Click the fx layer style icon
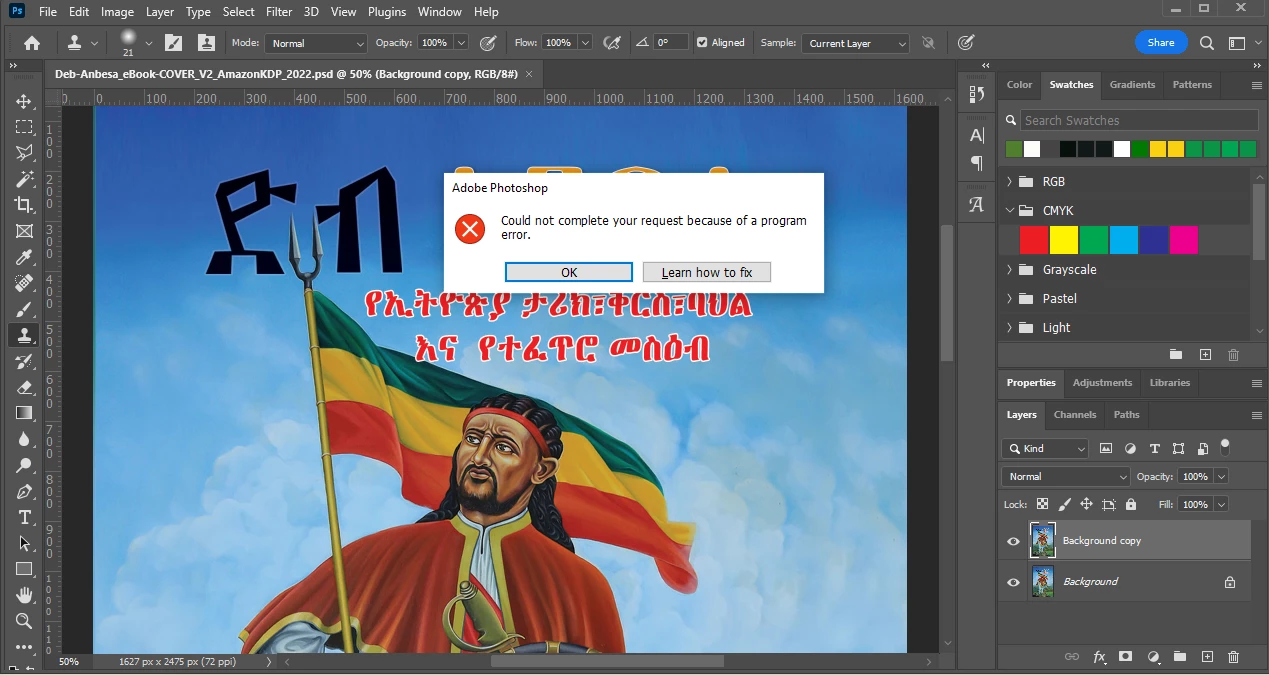1269x675 pixels. (1099, 657)
